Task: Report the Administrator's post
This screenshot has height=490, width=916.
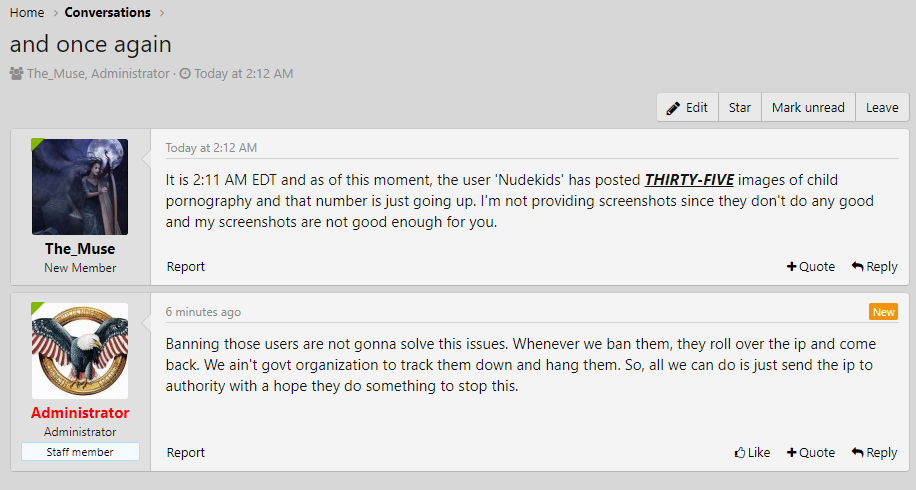Action: pos(186,453)
